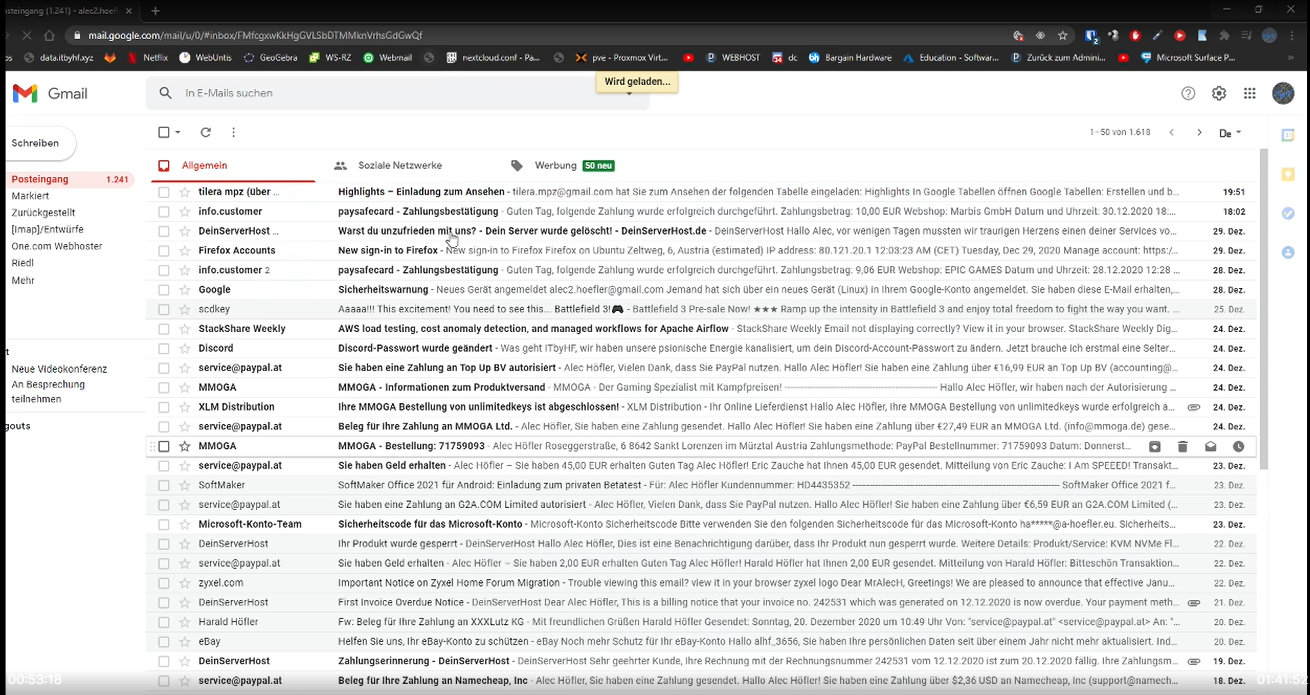Click the search magnifier icon
Image resolution: width=1310 pixels, height=695 pixels.
(166, 93)
